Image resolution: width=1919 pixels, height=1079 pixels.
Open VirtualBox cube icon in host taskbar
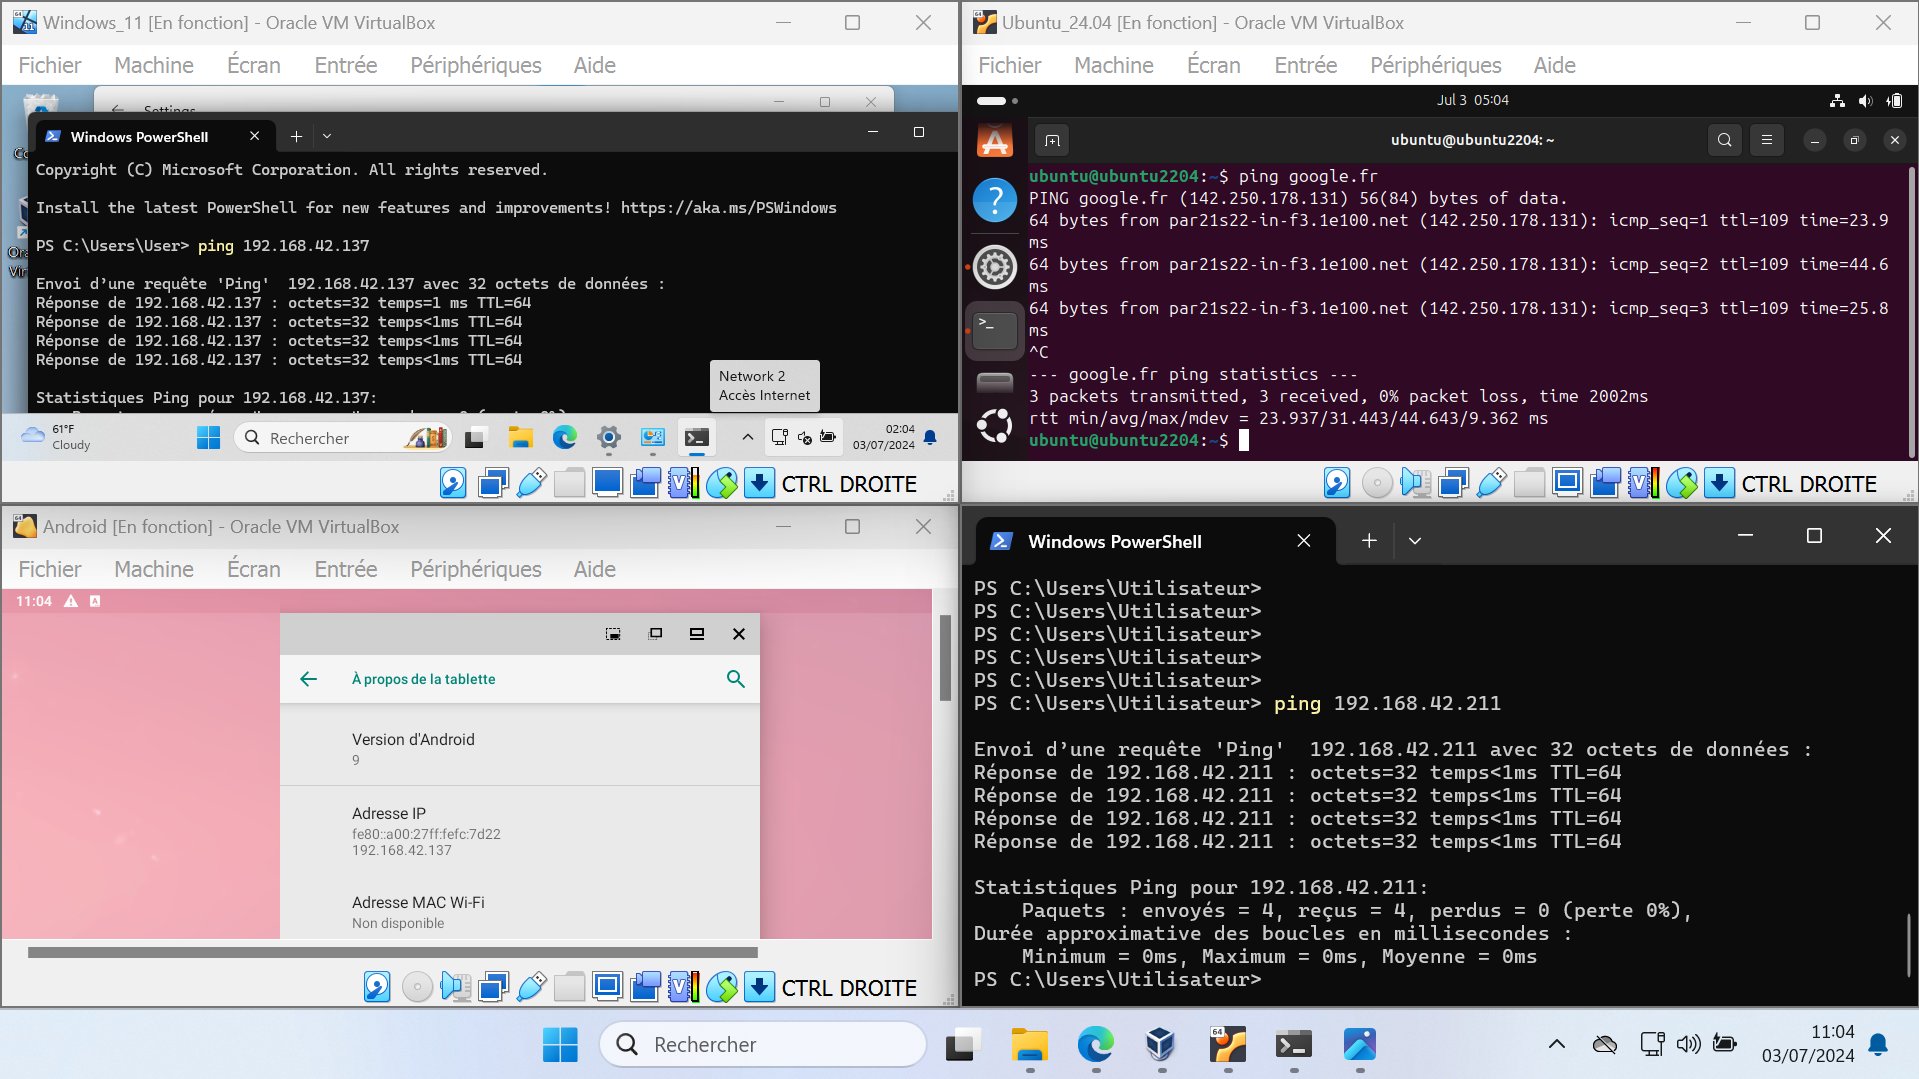coord(1160,1044)
